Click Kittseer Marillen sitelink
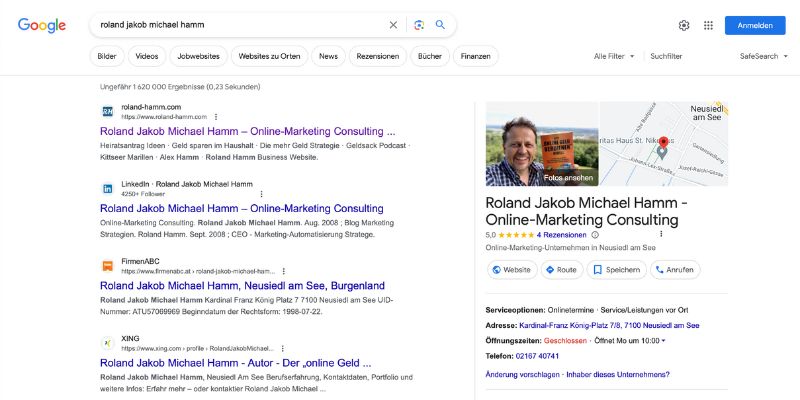 tap(127, 157)
